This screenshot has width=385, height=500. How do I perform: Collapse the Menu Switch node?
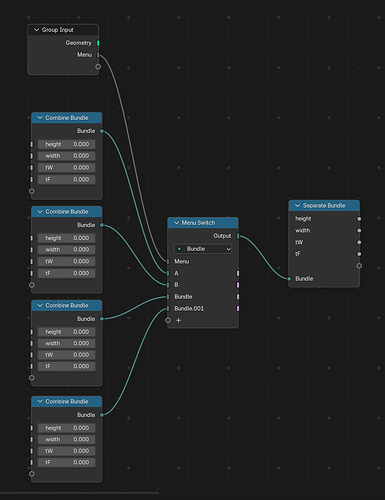[177, 223]
